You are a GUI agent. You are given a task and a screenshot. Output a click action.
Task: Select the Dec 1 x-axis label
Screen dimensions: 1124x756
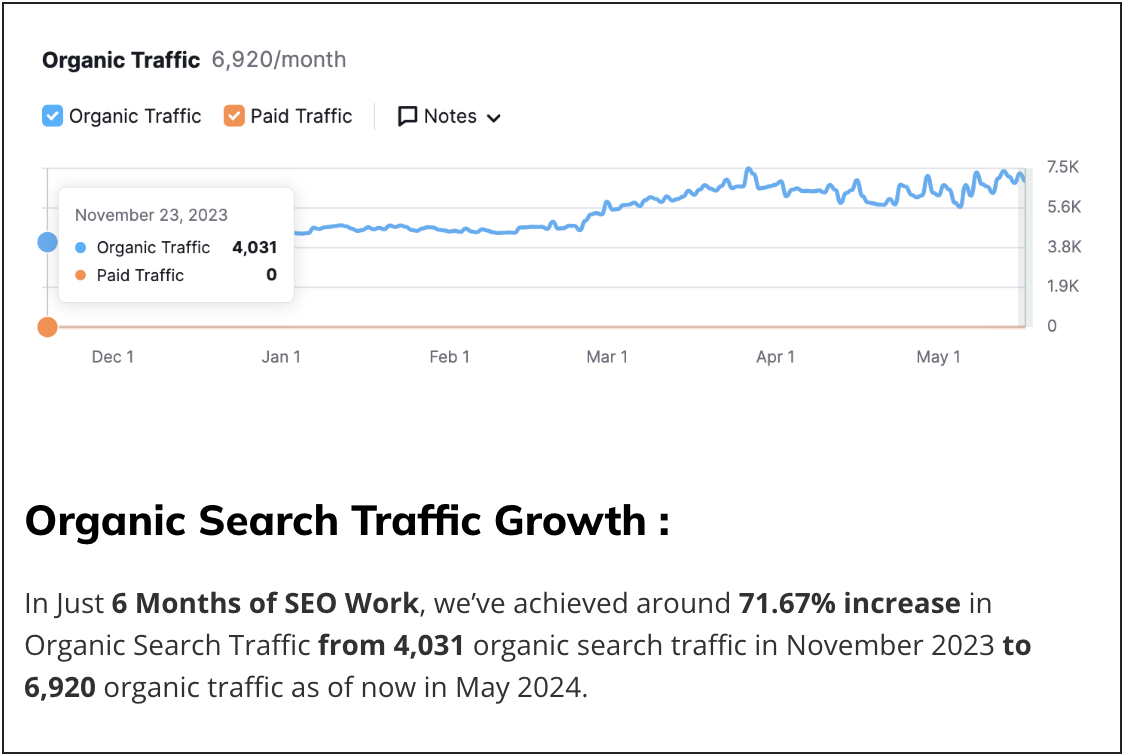112,357
